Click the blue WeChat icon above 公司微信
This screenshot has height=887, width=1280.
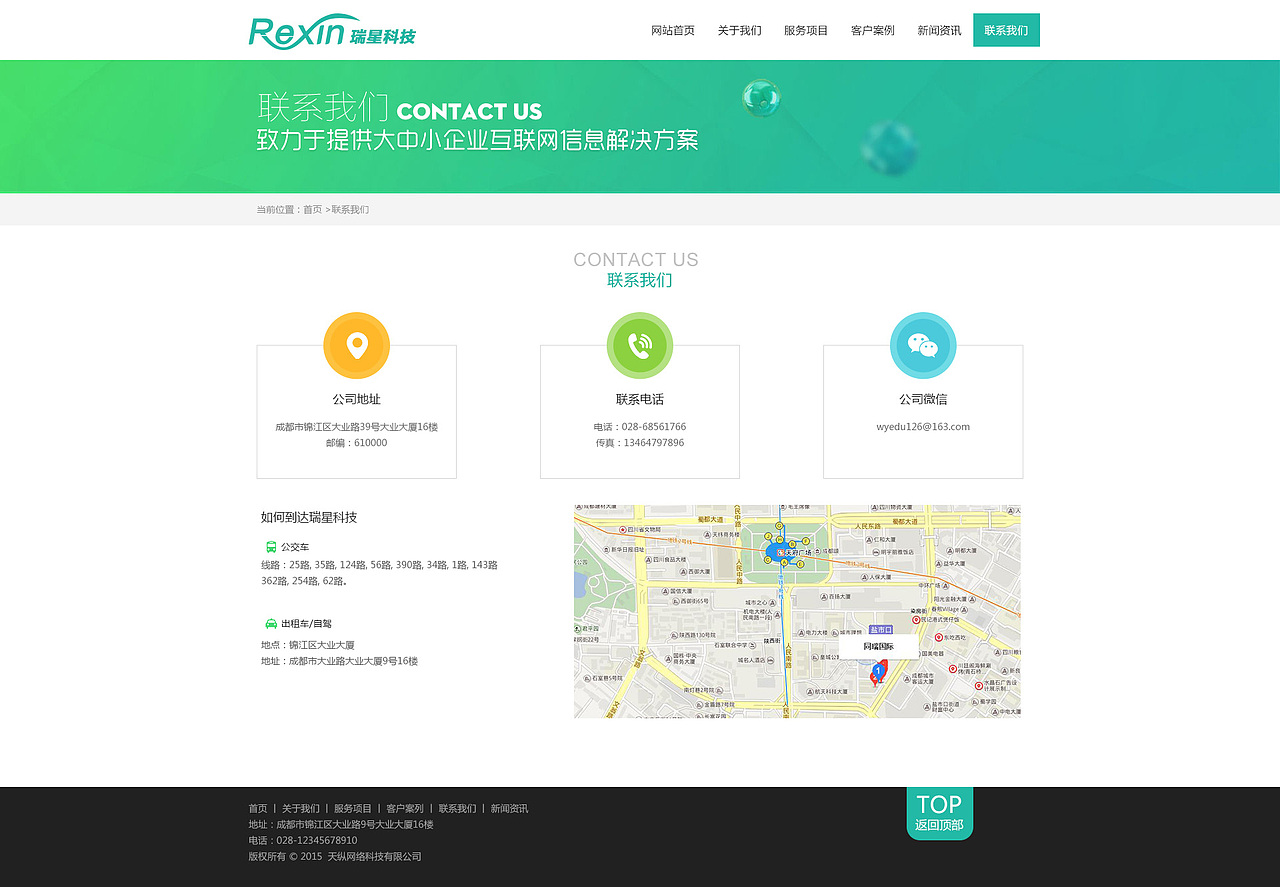pyautogui.click(x=923, y=346)
